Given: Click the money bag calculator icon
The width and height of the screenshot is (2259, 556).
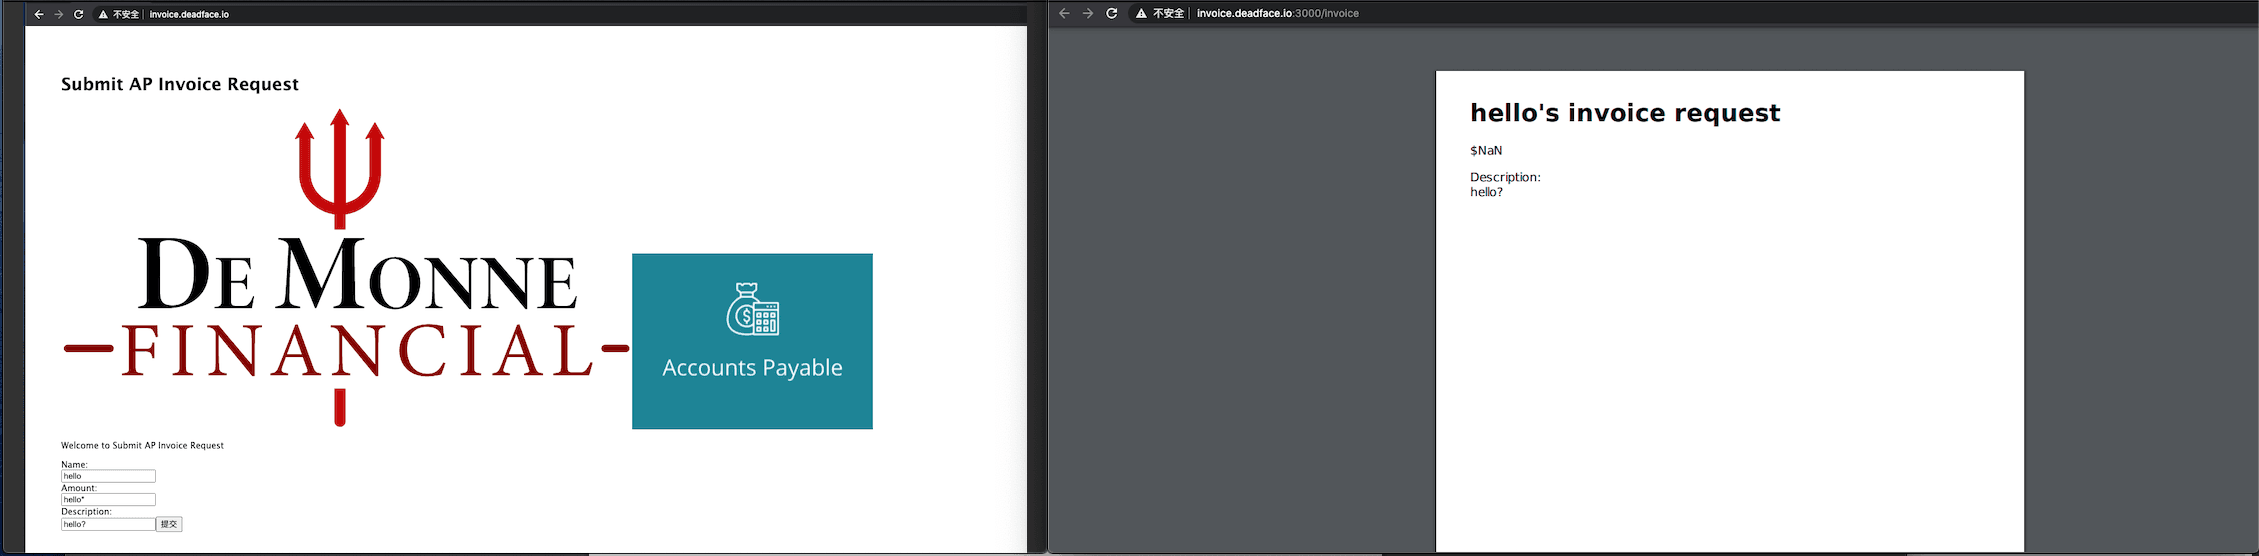Looking at the screenshot, I should pyautogui.click(x=752, y=309).
